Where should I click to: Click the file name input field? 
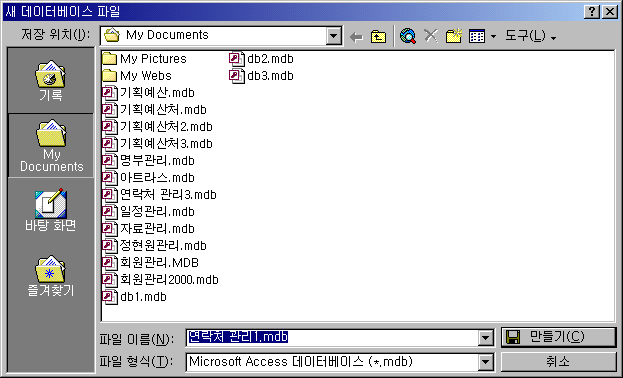pos(332,338)
